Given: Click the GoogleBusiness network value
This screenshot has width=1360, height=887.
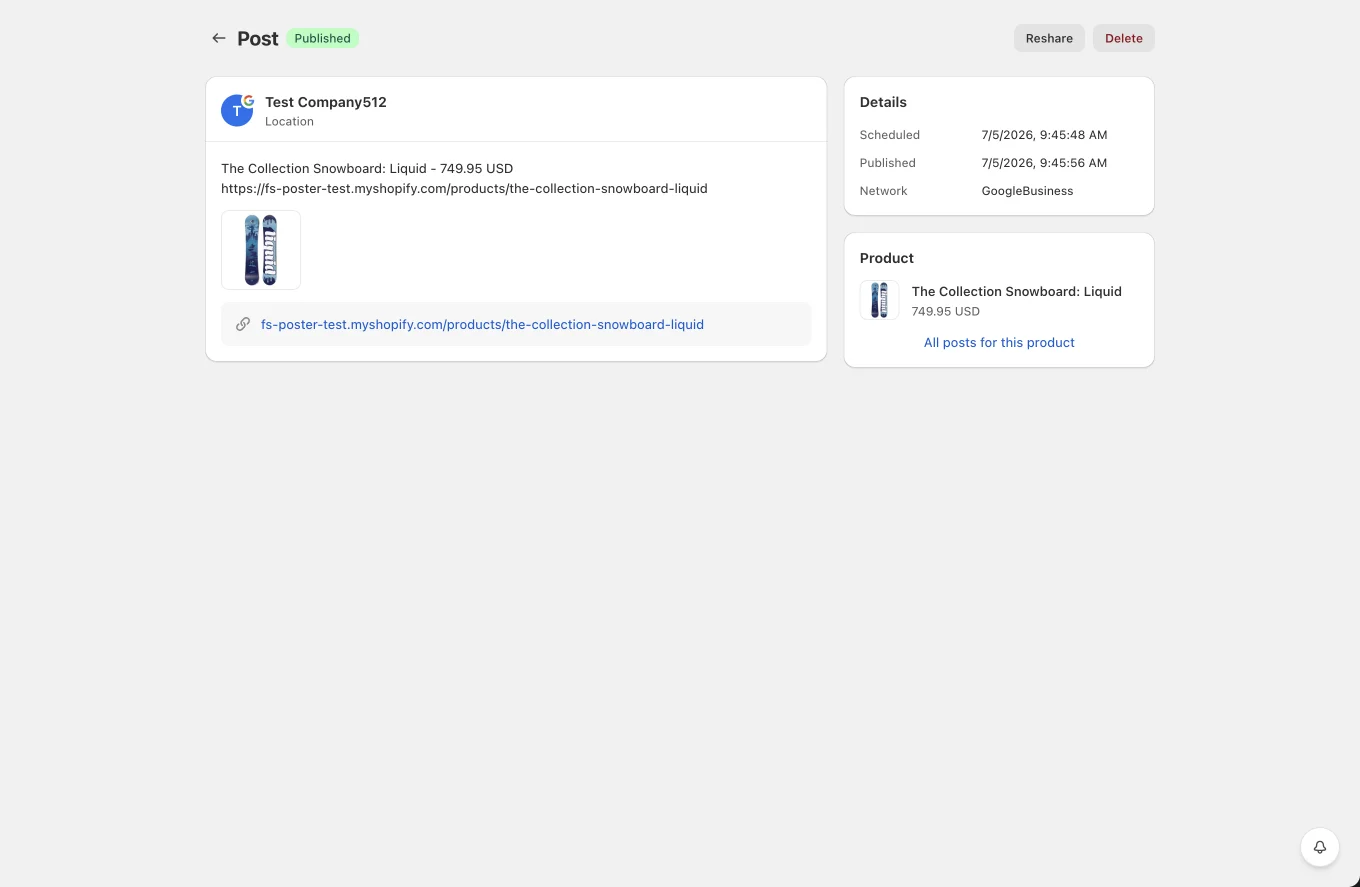Looking at the screenshot, I should tap(1027, 191).
